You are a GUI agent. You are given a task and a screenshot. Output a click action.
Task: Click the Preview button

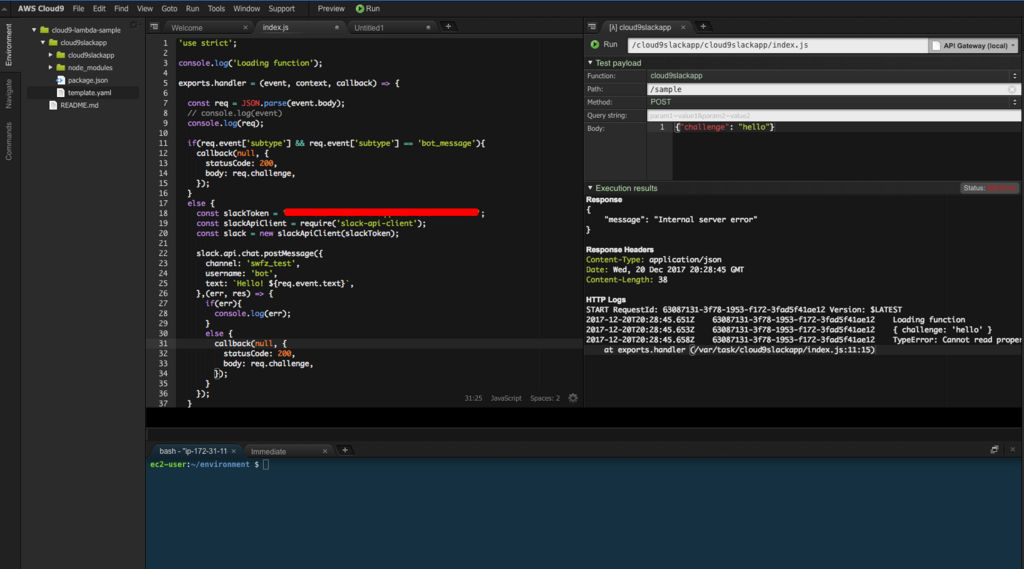(331, 8)
